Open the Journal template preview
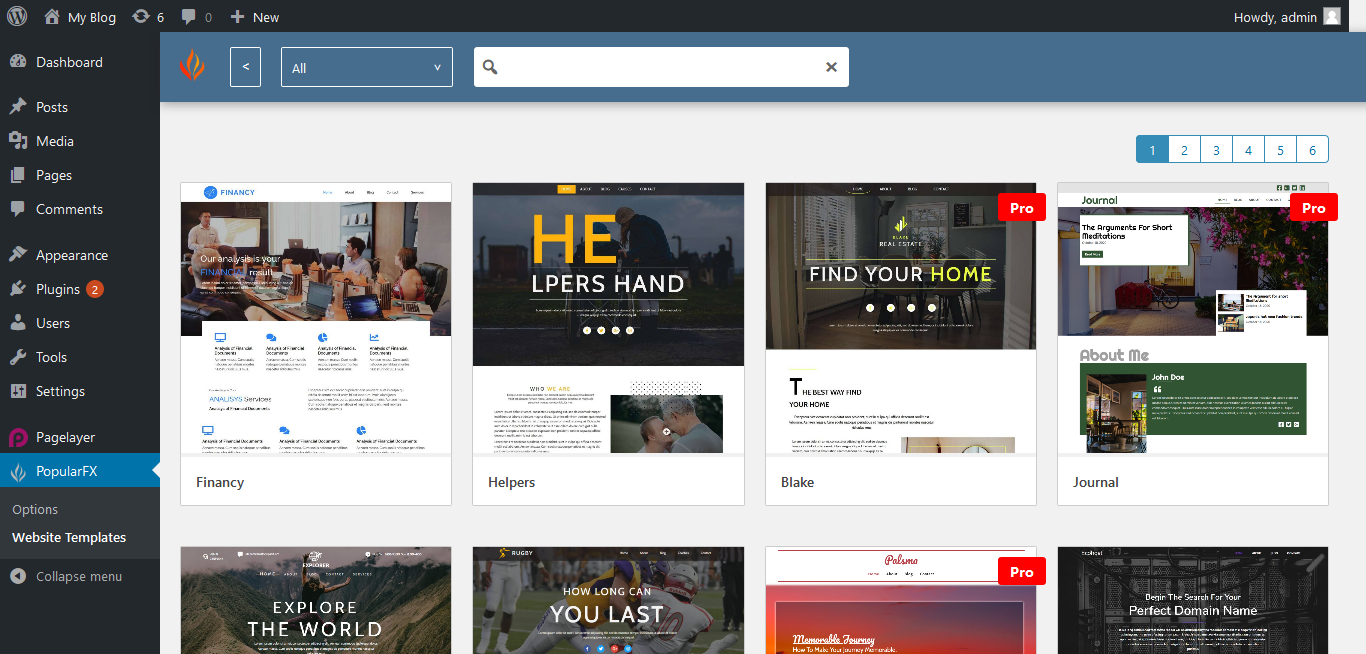This screenshot has height=654, width=1366. pos(1193,318)
